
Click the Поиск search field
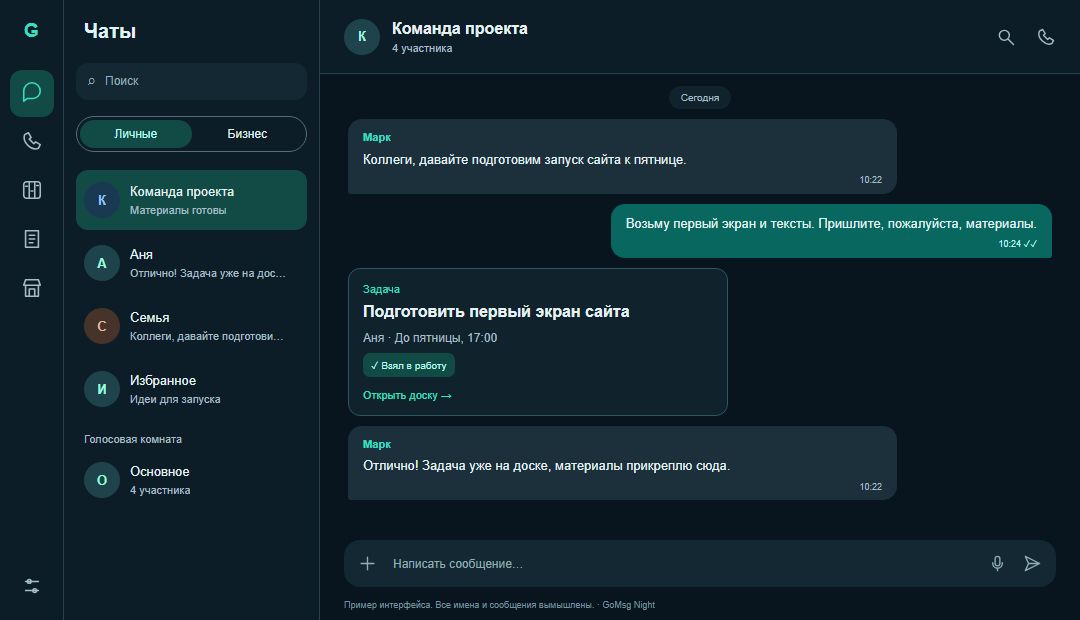[191, 81]
